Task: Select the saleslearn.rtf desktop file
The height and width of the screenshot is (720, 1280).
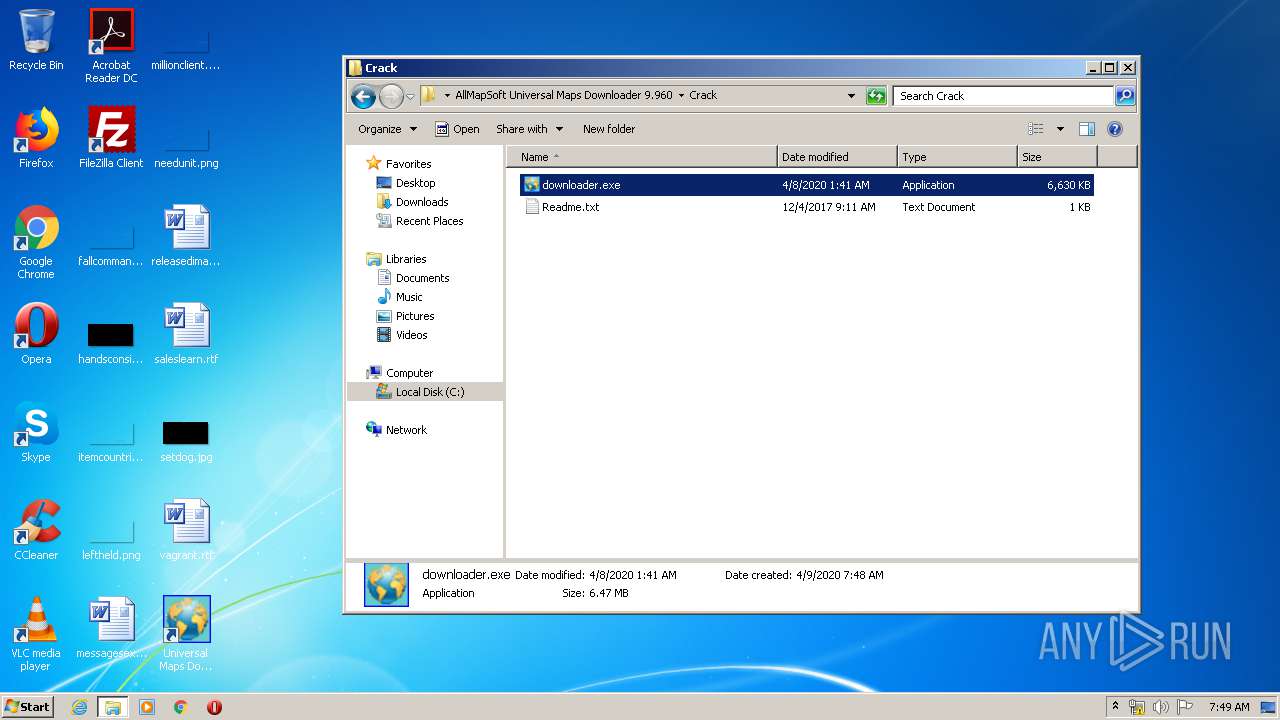Action: (x=186, y=334)
